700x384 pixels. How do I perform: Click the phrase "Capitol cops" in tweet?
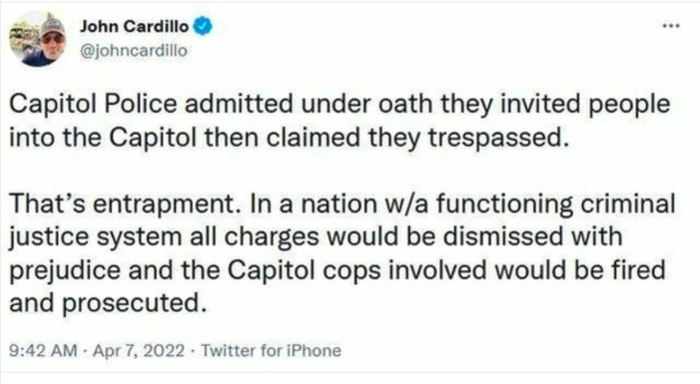(304, 271)
